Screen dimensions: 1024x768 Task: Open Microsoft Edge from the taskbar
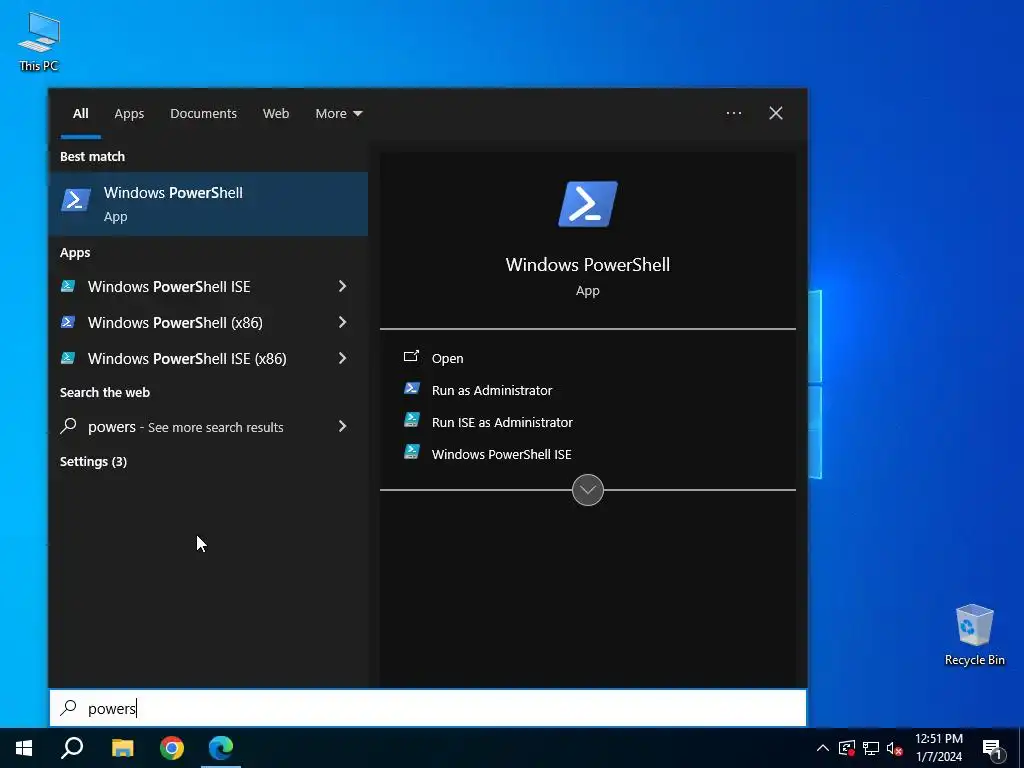[221, 748]
